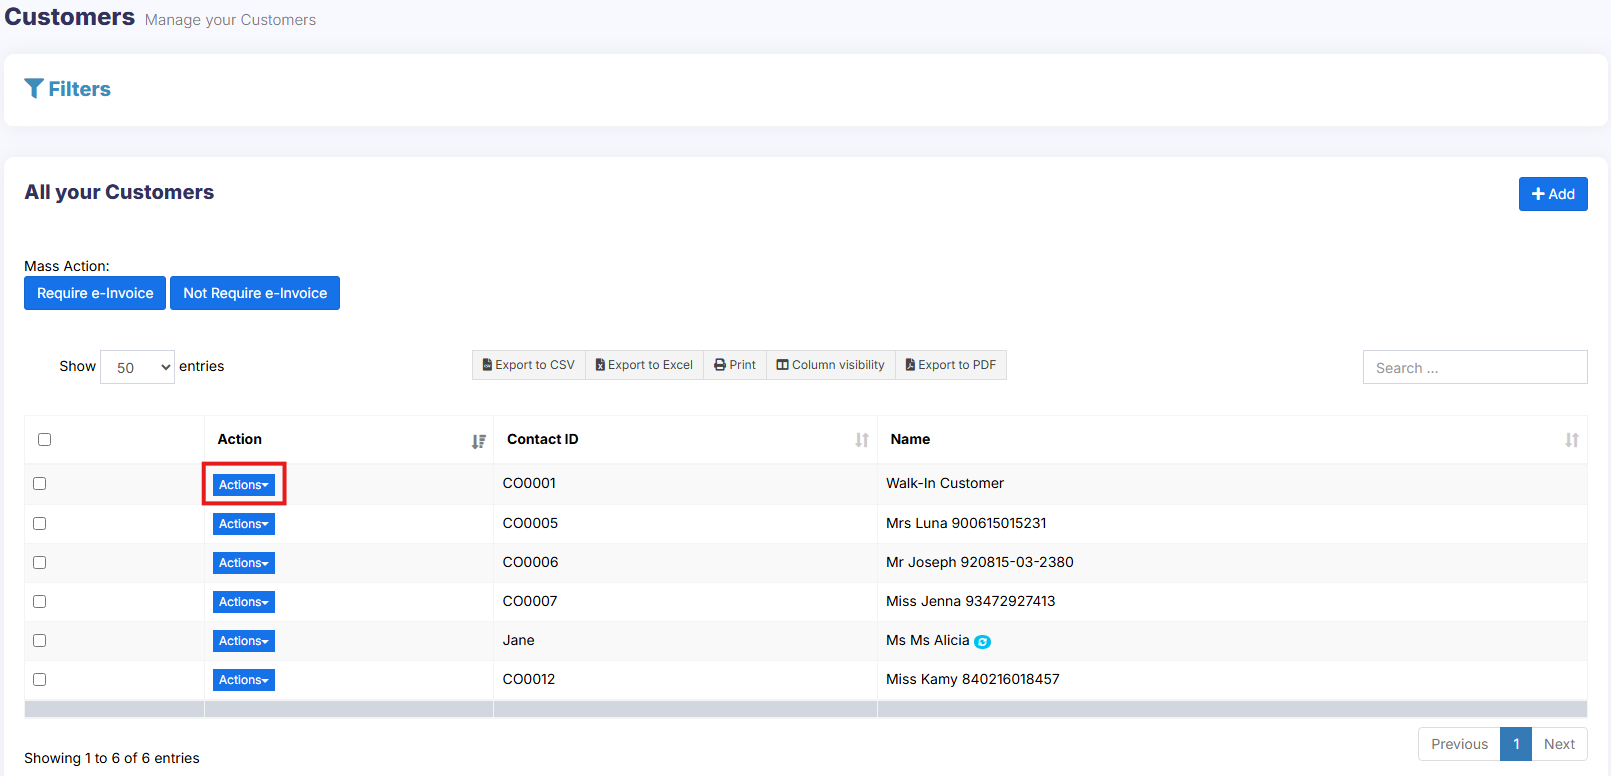Viewport: 1611px width, 776px height.
Task: Export customer list to PDF
Action: click(950, 365)
